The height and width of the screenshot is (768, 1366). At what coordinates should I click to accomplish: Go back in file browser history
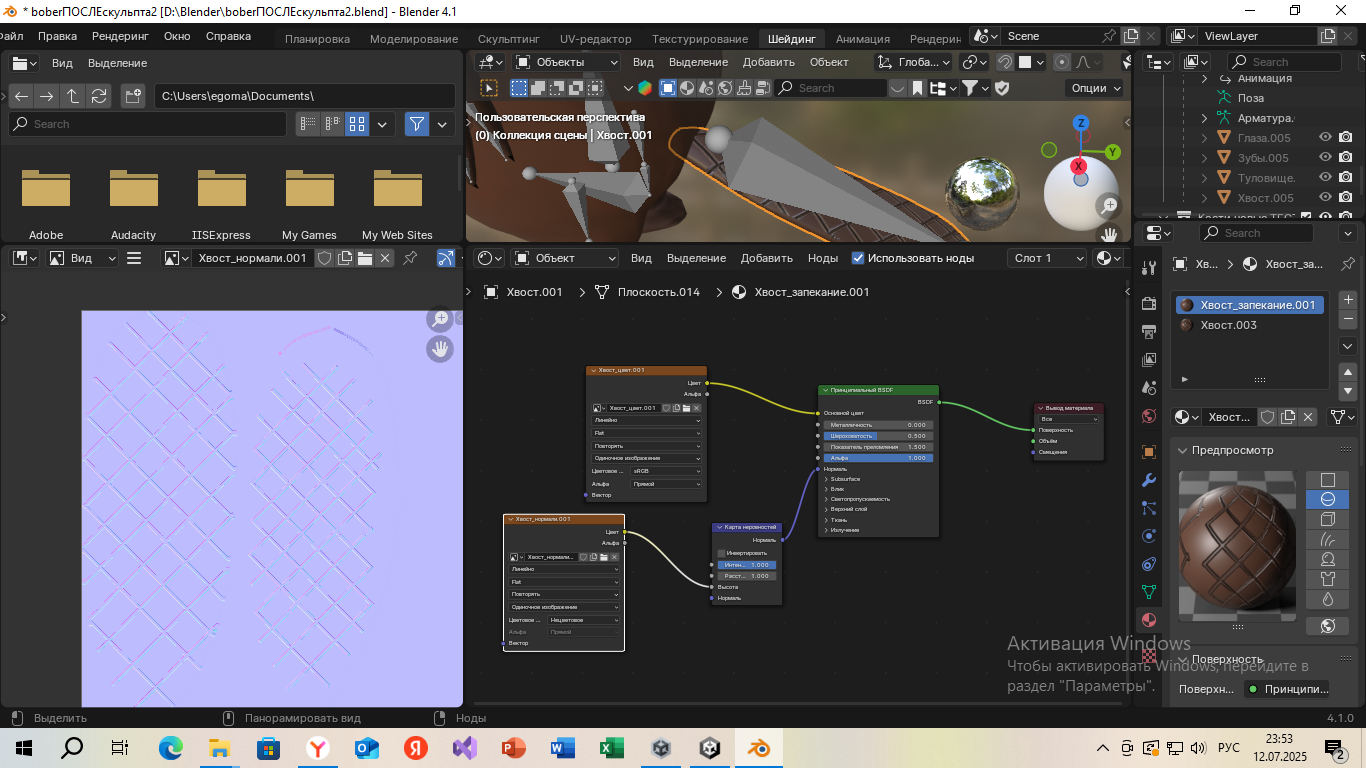22,96
